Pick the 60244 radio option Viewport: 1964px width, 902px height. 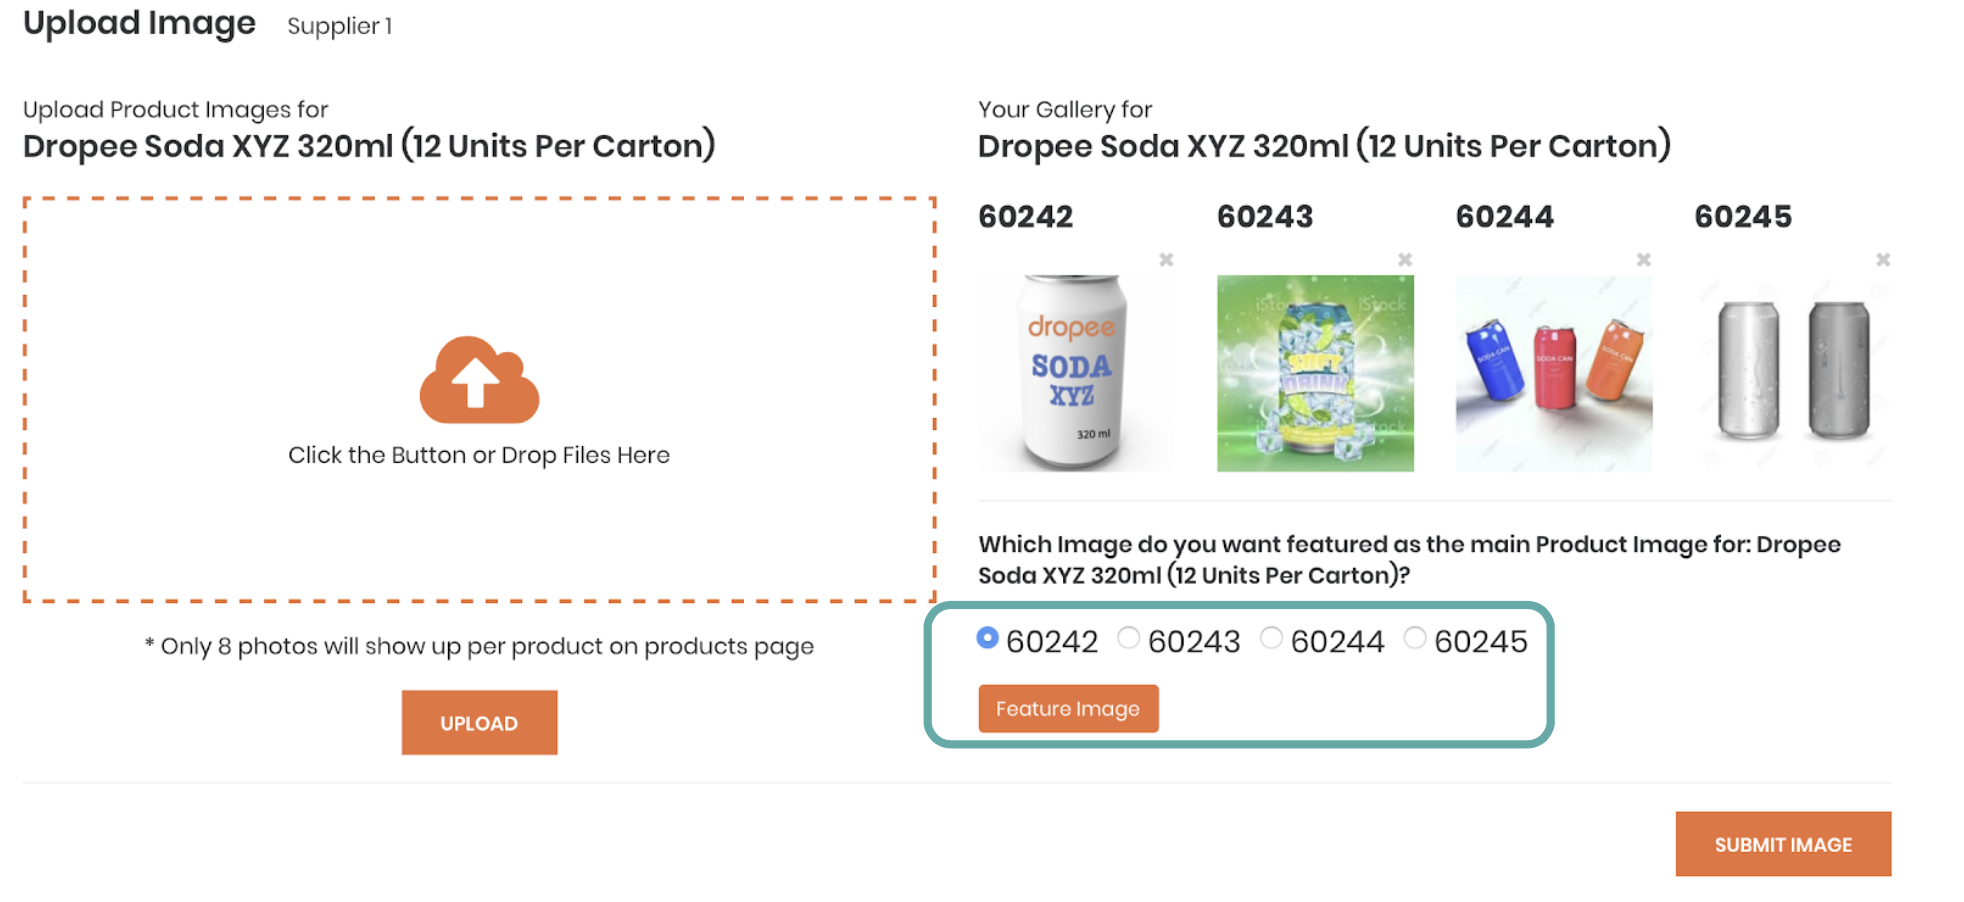pos(1271,638)
